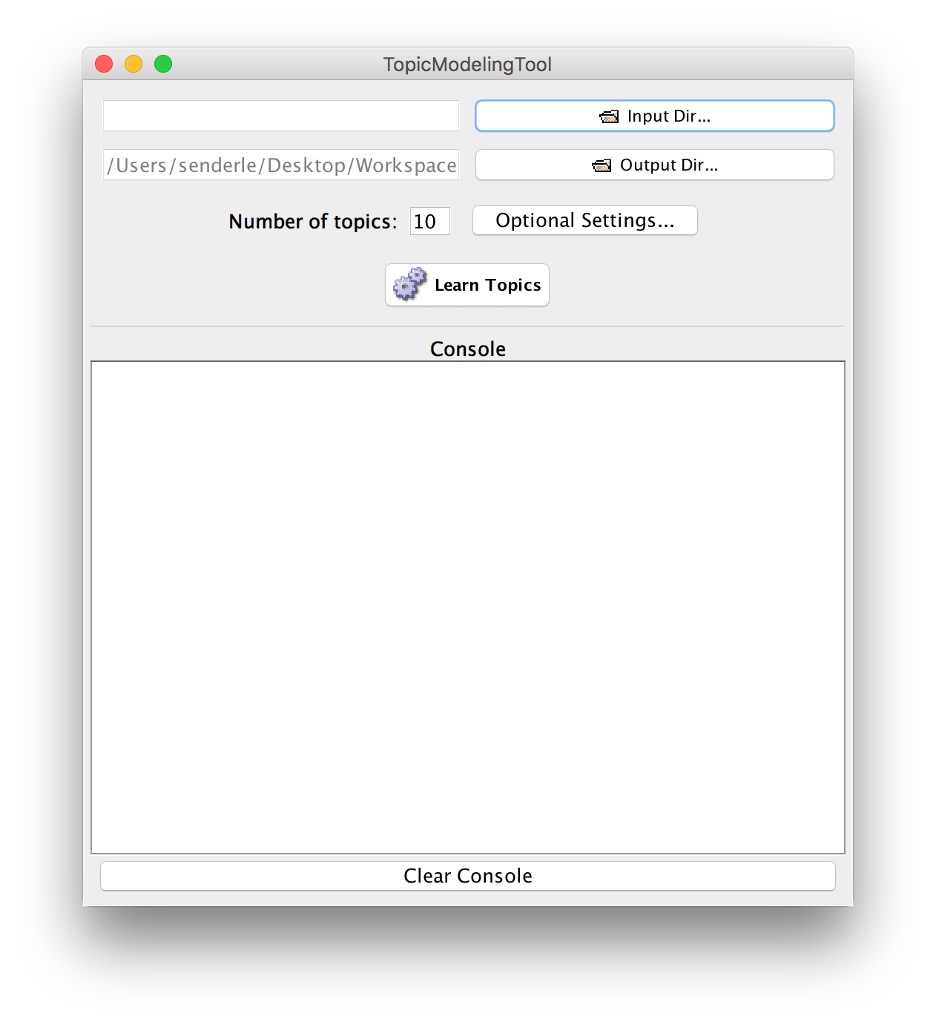Click the empty input directory path field

(280, 115)
